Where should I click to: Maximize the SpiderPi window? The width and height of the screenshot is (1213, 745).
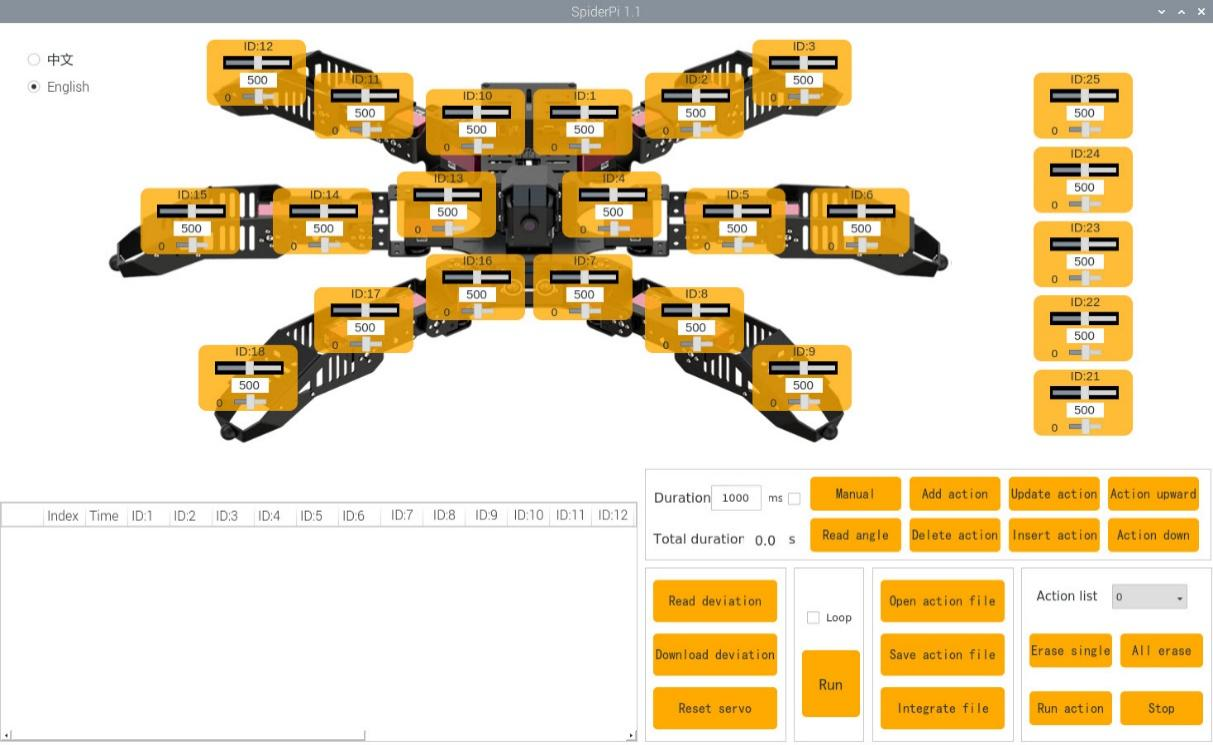pyautogui.click(x=1181, y=11)
